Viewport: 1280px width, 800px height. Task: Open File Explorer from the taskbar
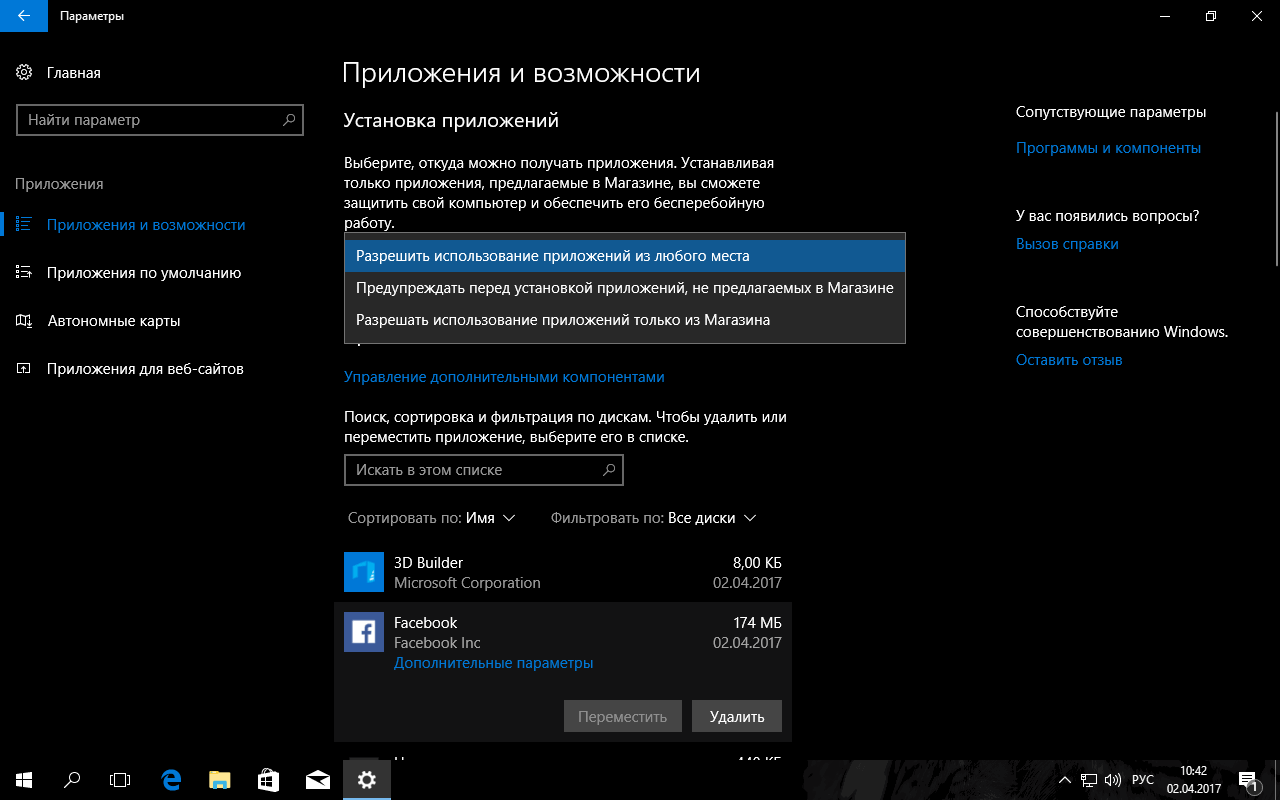(x=220, y=780)
